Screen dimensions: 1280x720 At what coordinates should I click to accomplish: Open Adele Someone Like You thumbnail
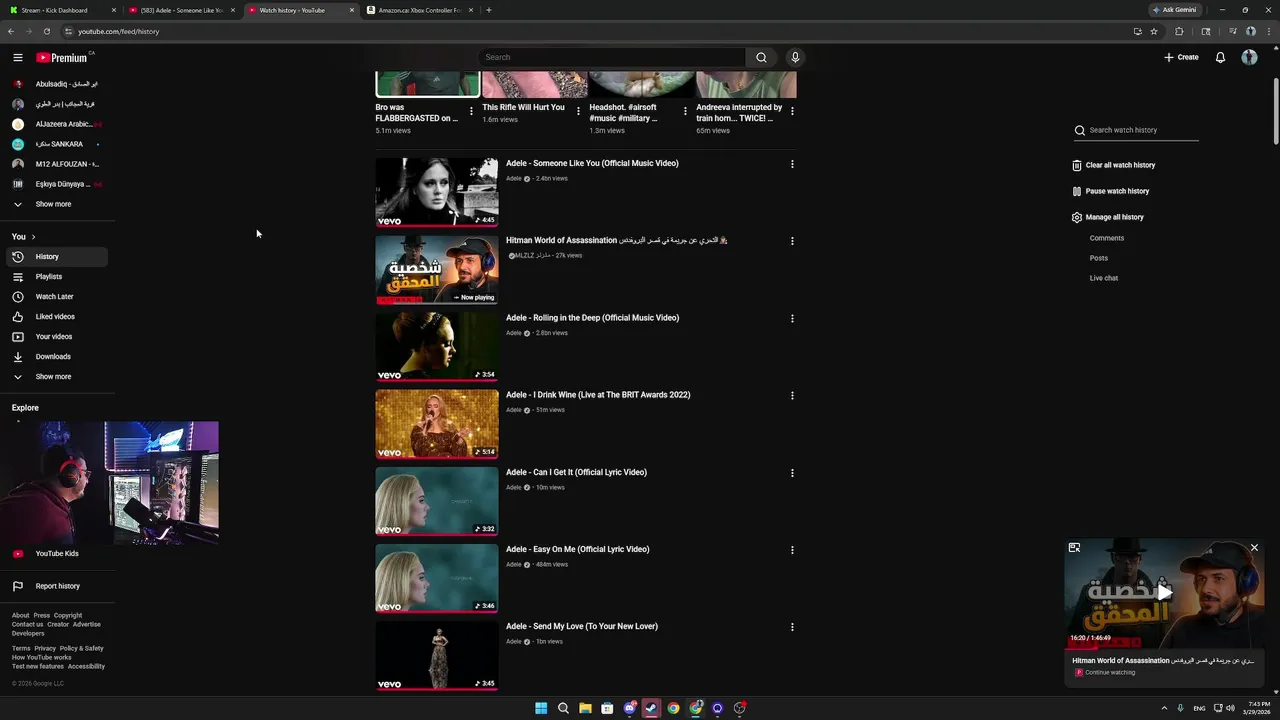[x=437, y=192]
